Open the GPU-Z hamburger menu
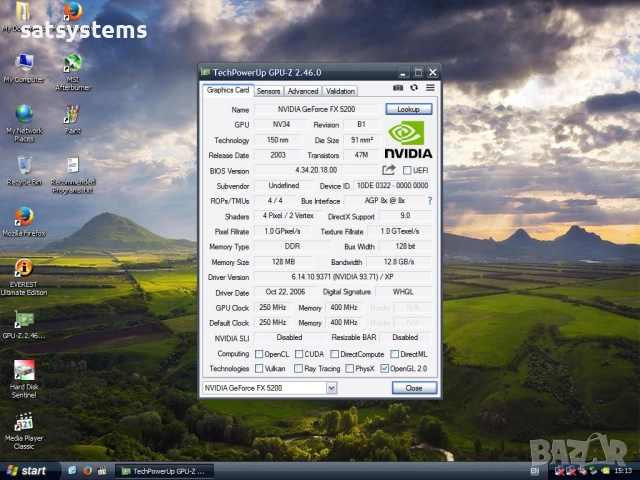The width and height of the screenshot is (640, 480). point(429,90)
